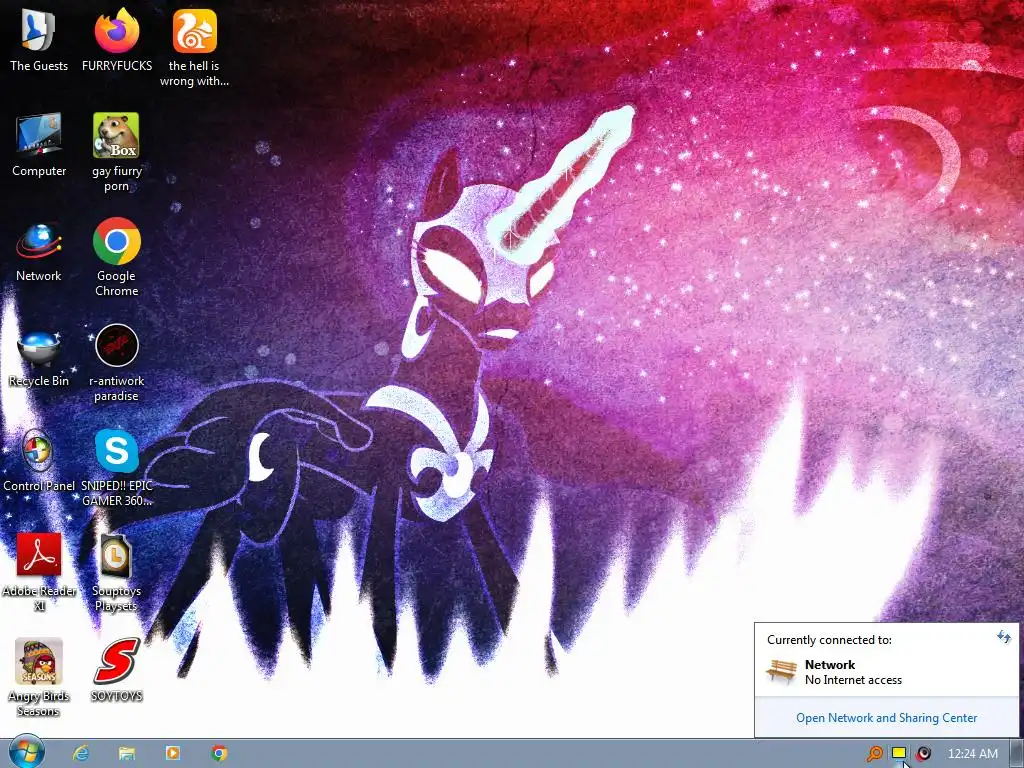Select the "SNIPED!! EPIC GAMER 360..." label
The height and width of the screenshot is (768, 1024).
116,493
